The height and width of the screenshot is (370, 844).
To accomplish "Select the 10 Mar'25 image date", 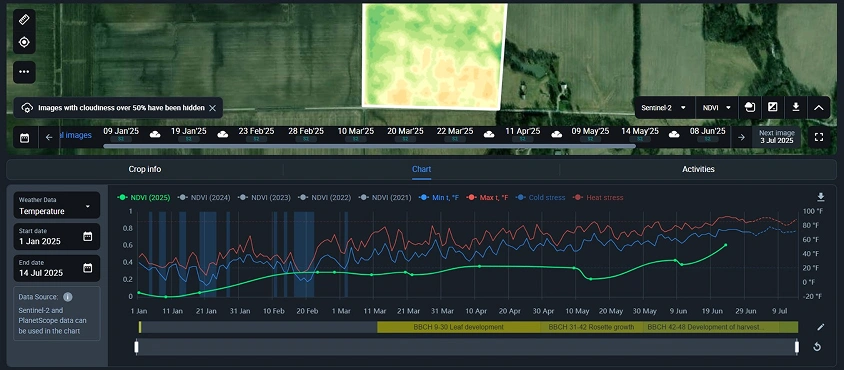I will (355, 134).
